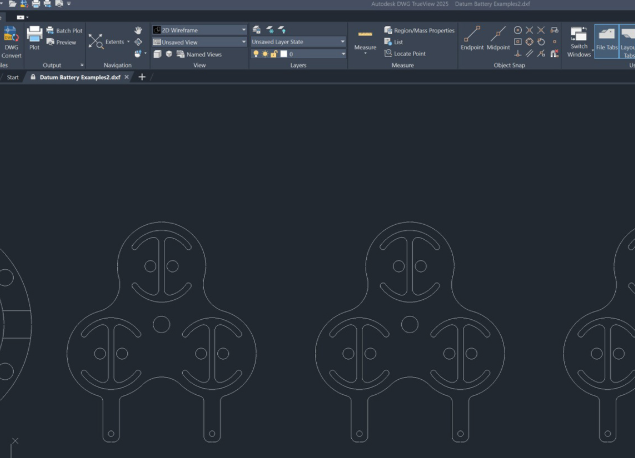635x458 pixels.
Task: Toggle the Apparent Intersection snap icon
Action: [x=541, y=30]
